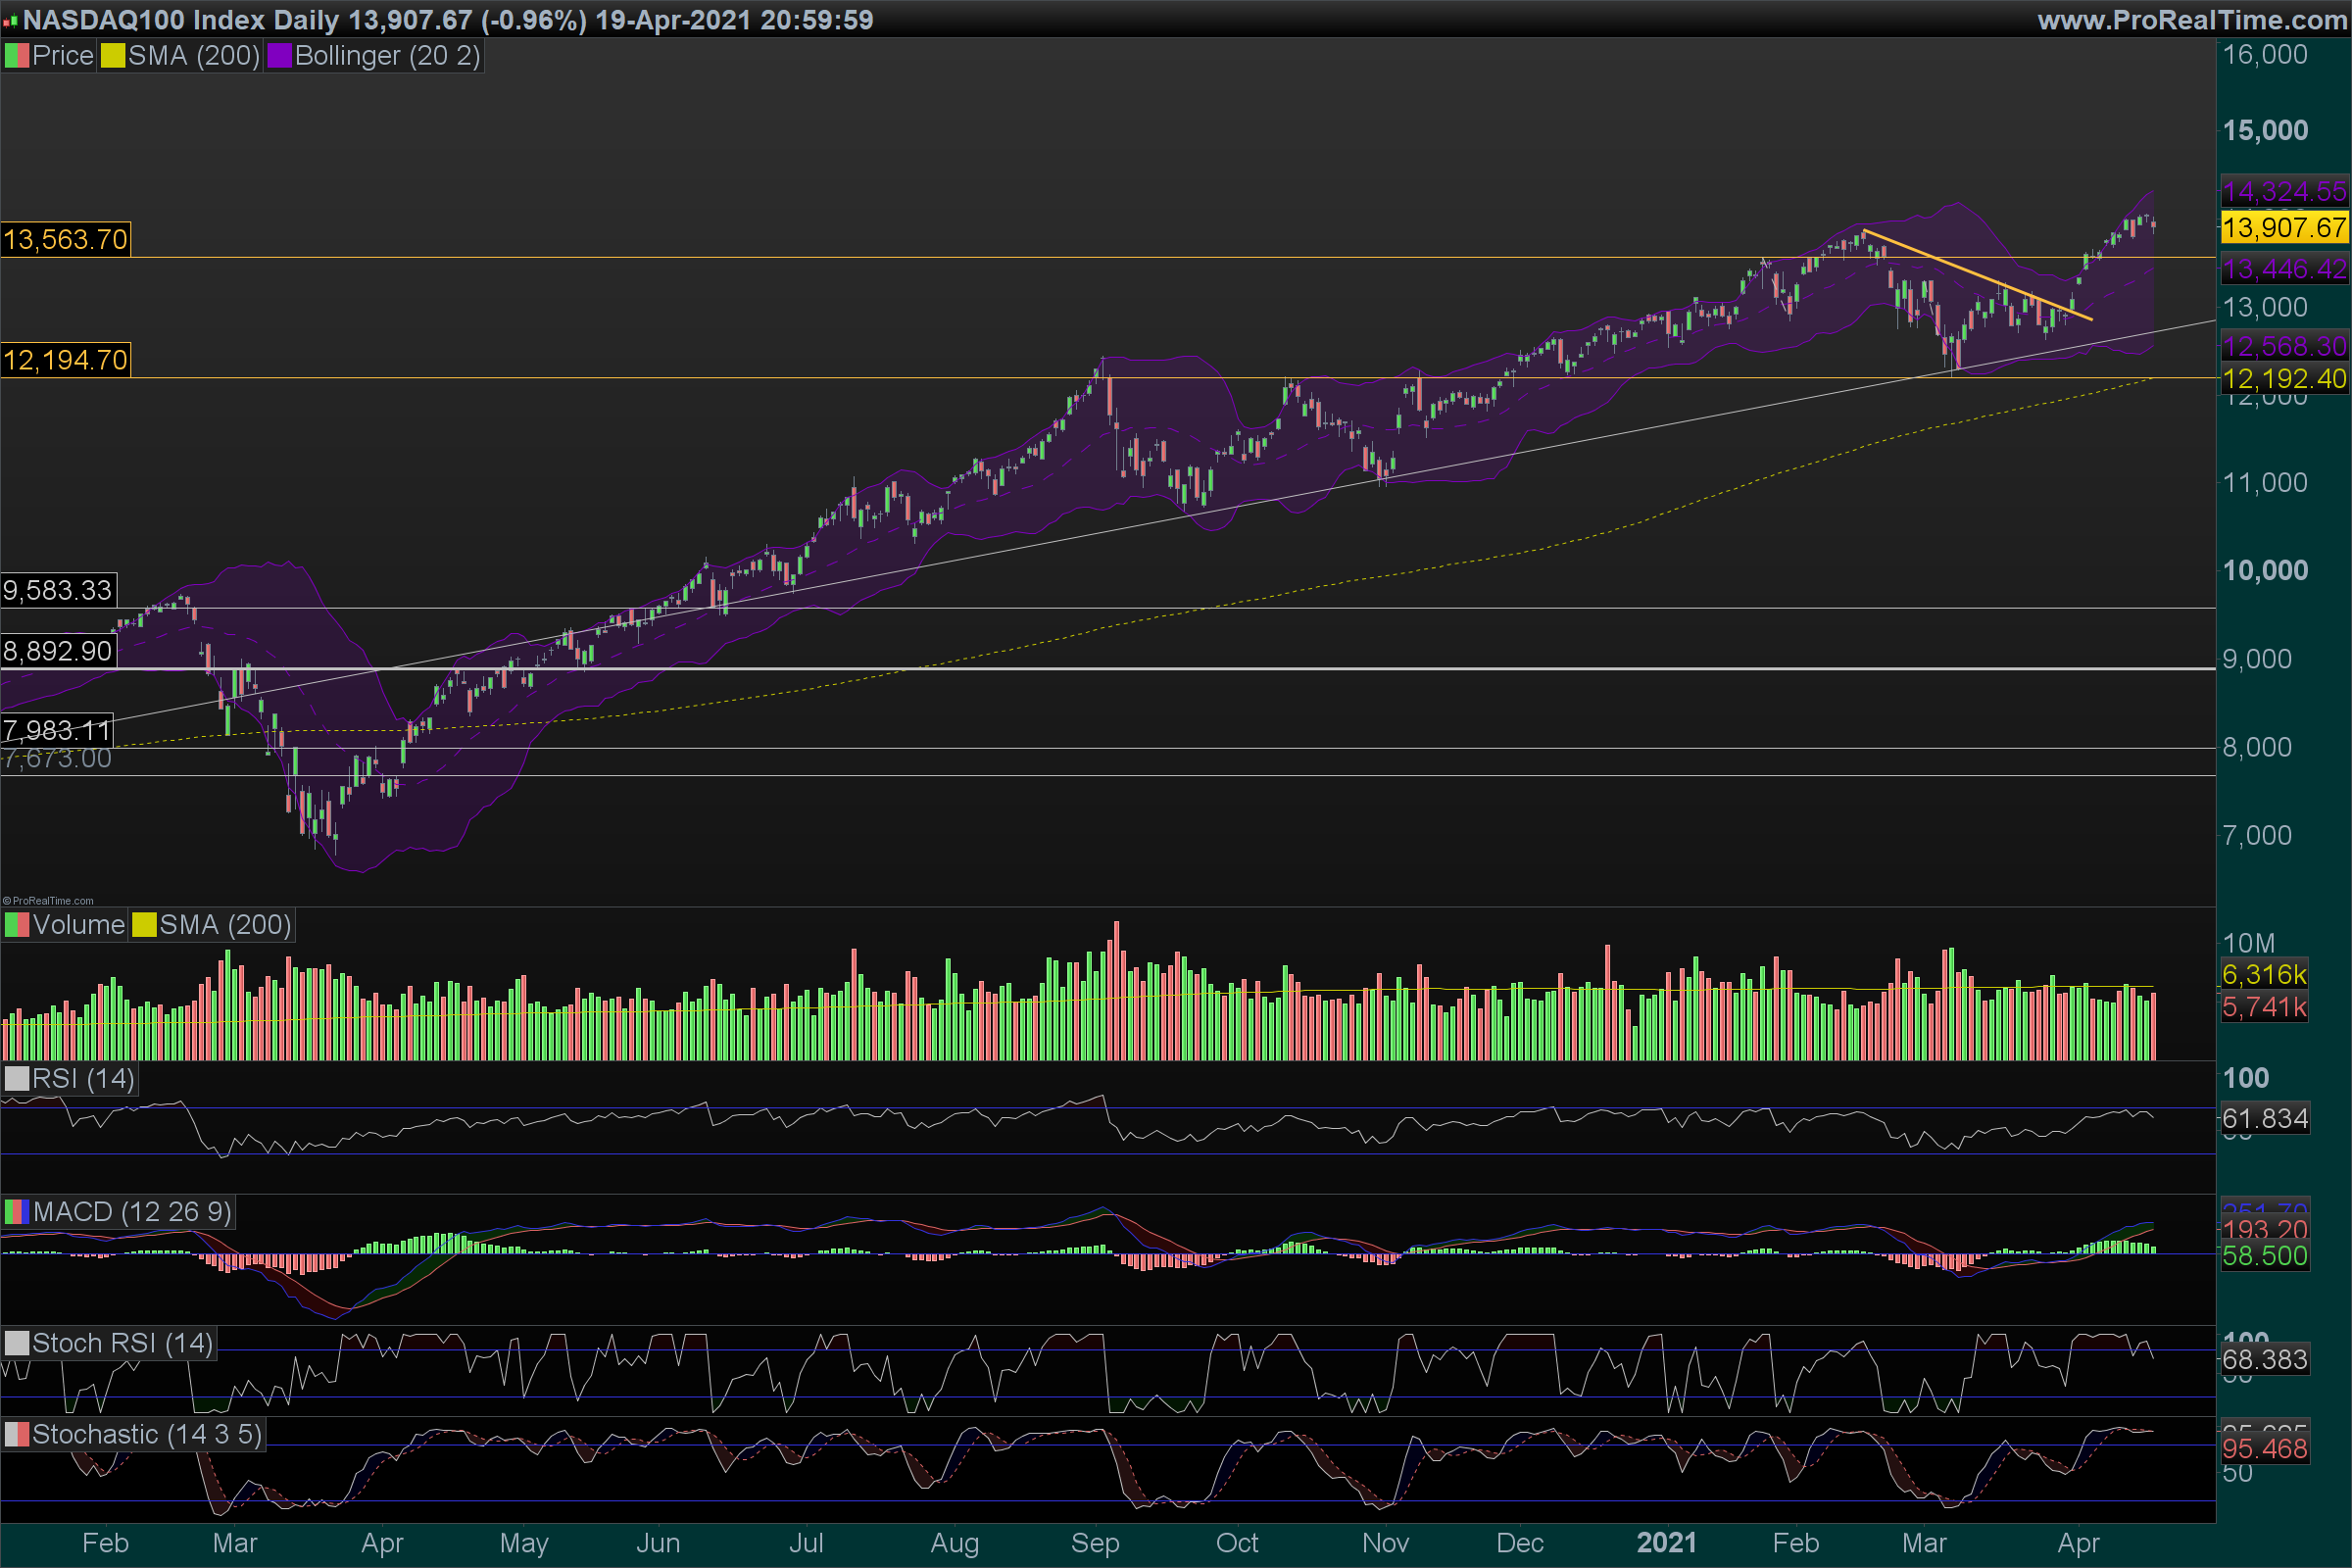The width and height of the screenshot is (2352, 1568).
Task: Click the Stoch RSI (14) legend icon
Action: (17, 1343)
